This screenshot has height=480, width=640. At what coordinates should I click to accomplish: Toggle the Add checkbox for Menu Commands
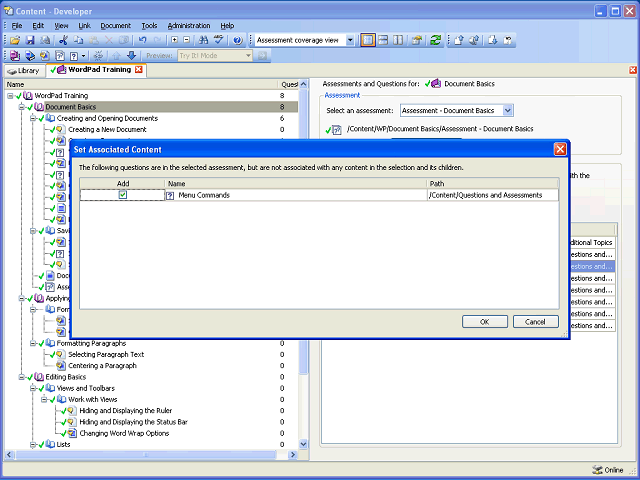click(123, 195)
